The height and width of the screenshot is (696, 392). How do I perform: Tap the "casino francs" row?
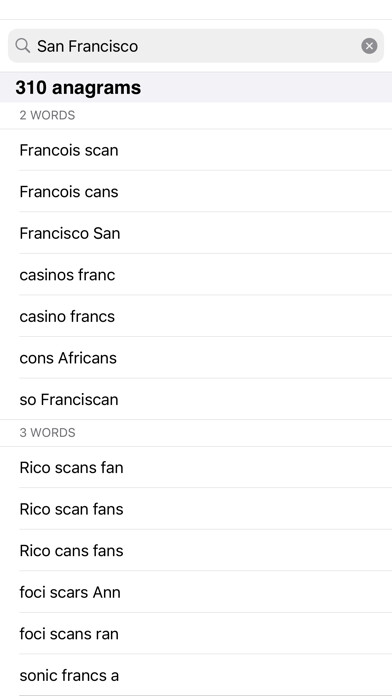click(196, 316)
